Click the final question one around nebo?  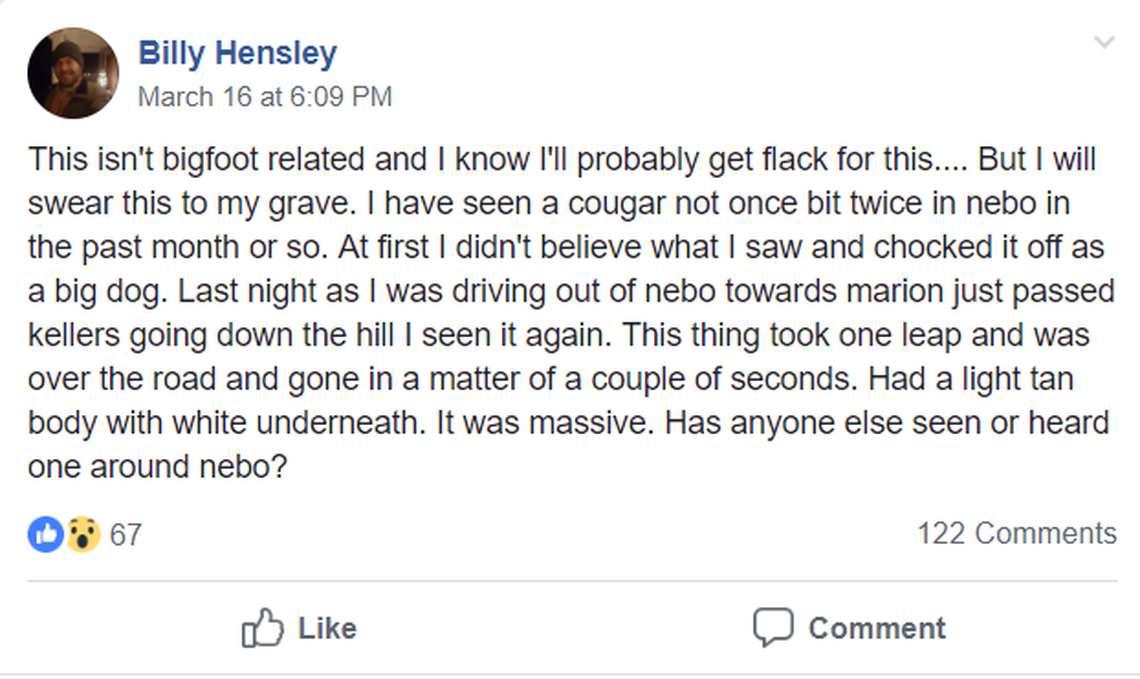click(158, 467)
